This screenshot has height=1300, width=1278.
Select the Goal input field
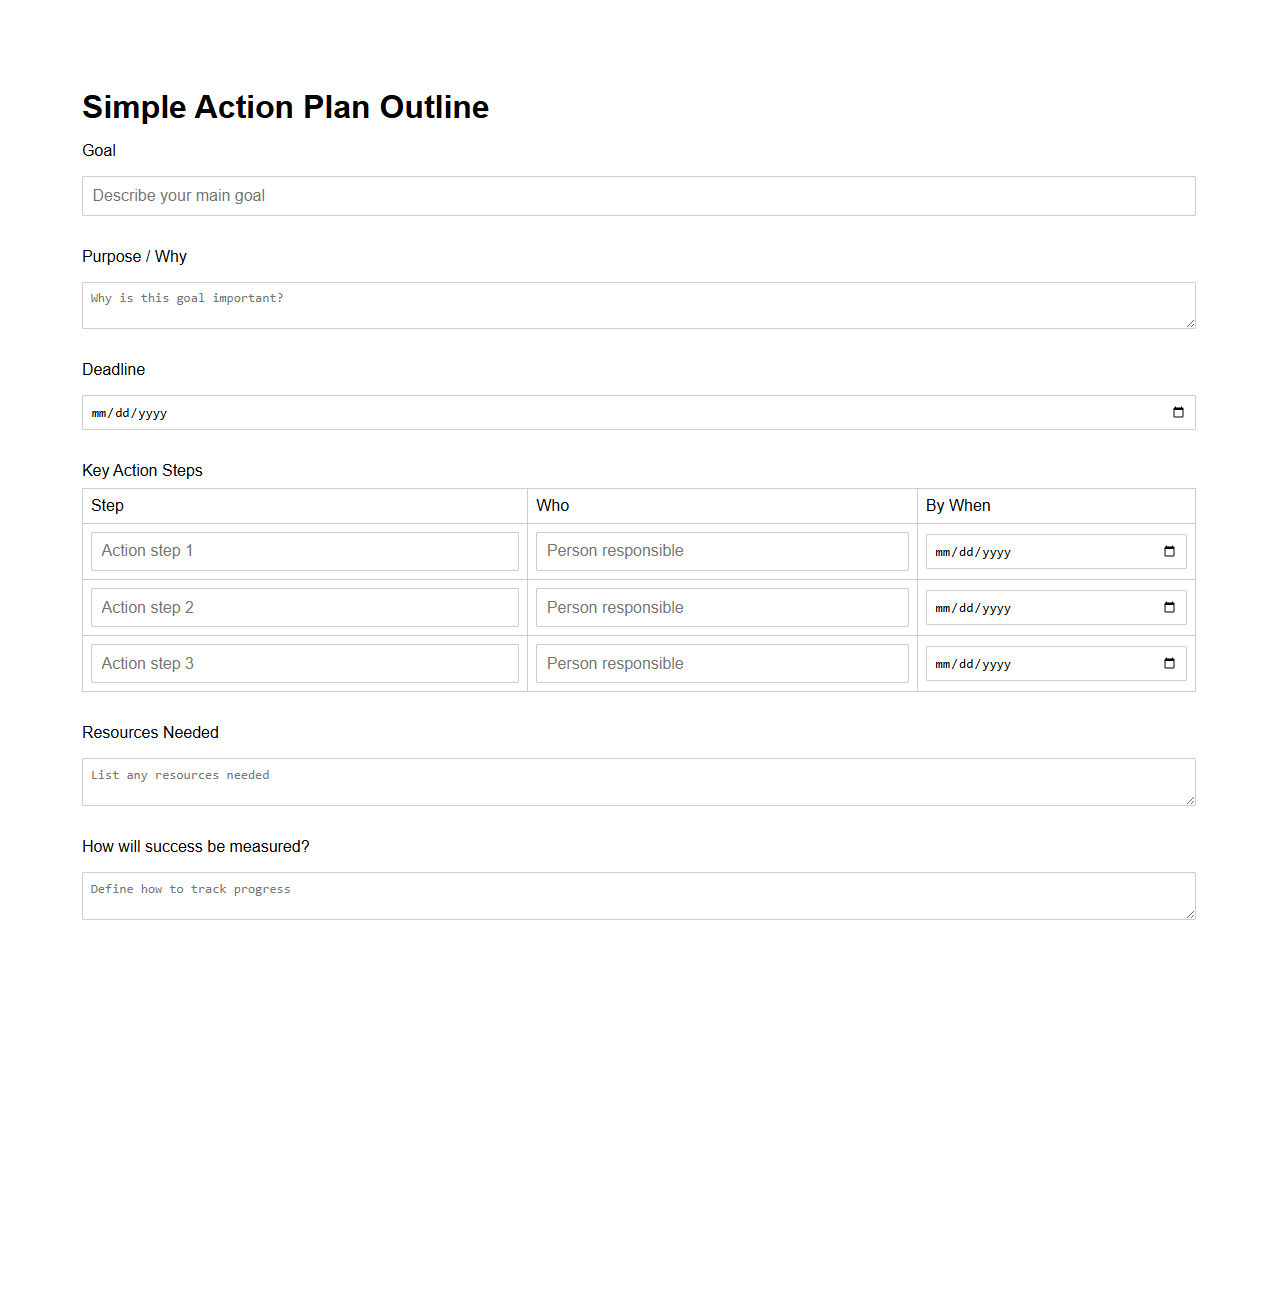(x=638, y=195)
